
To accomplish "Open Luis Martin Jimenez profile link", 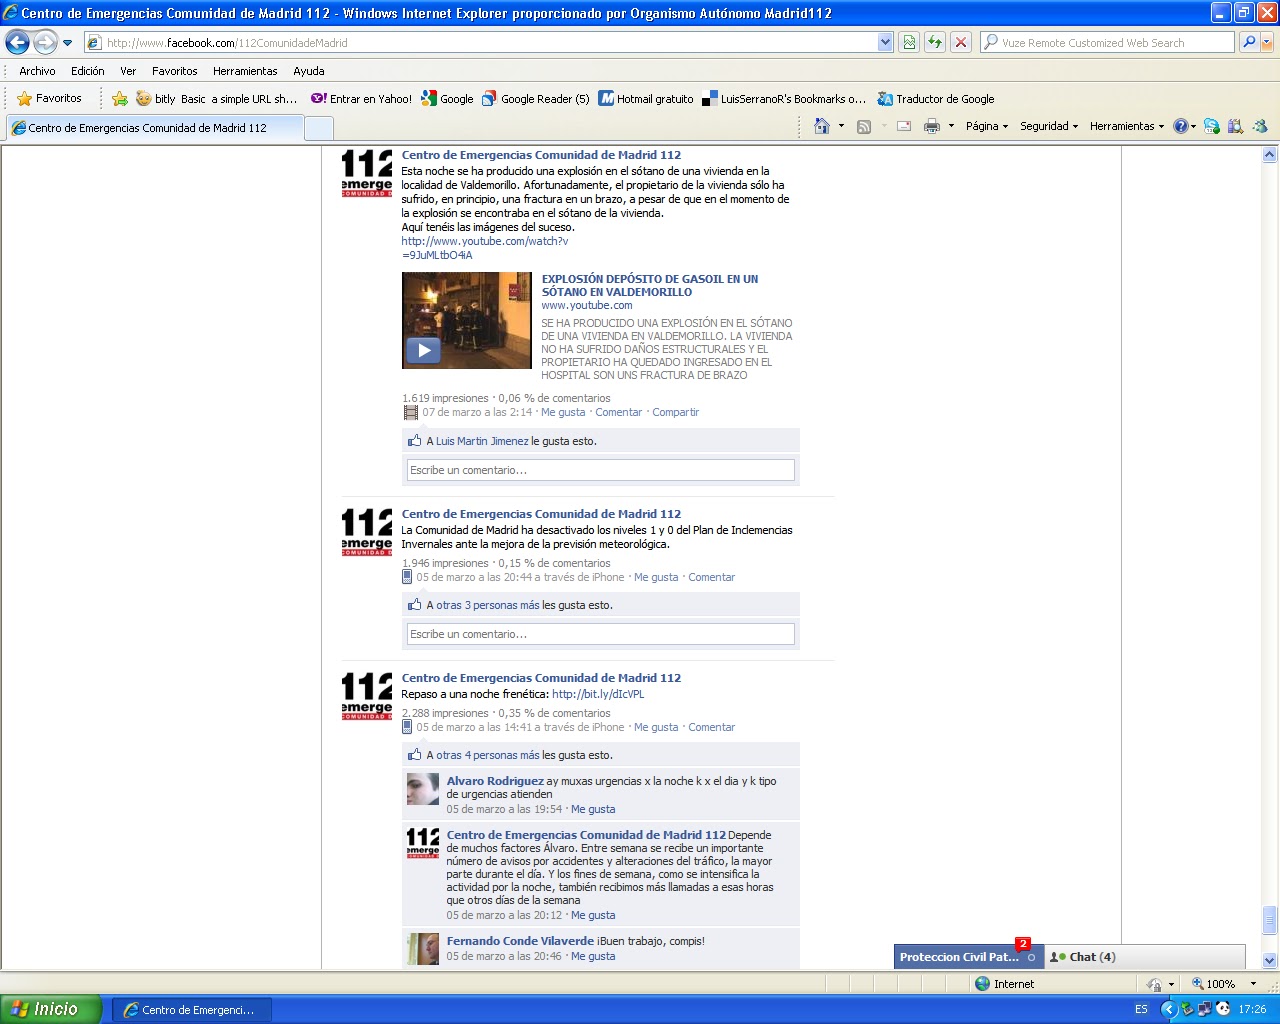I will tap(482, 441).
